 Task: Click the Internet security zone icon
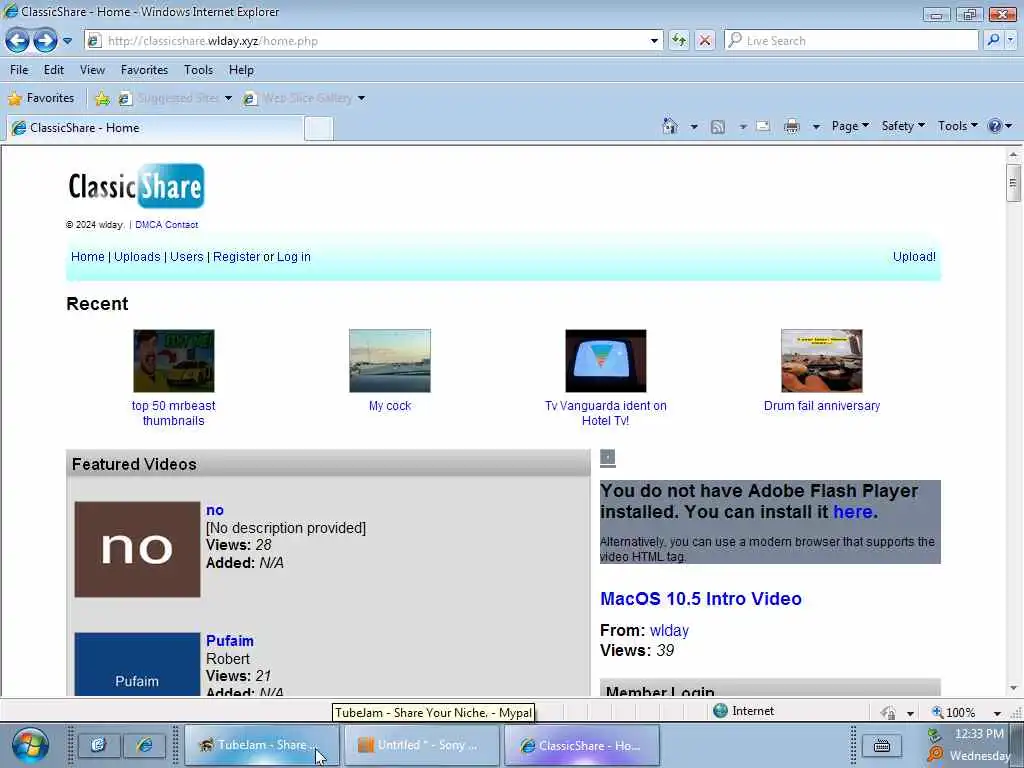tap(720, 711)
